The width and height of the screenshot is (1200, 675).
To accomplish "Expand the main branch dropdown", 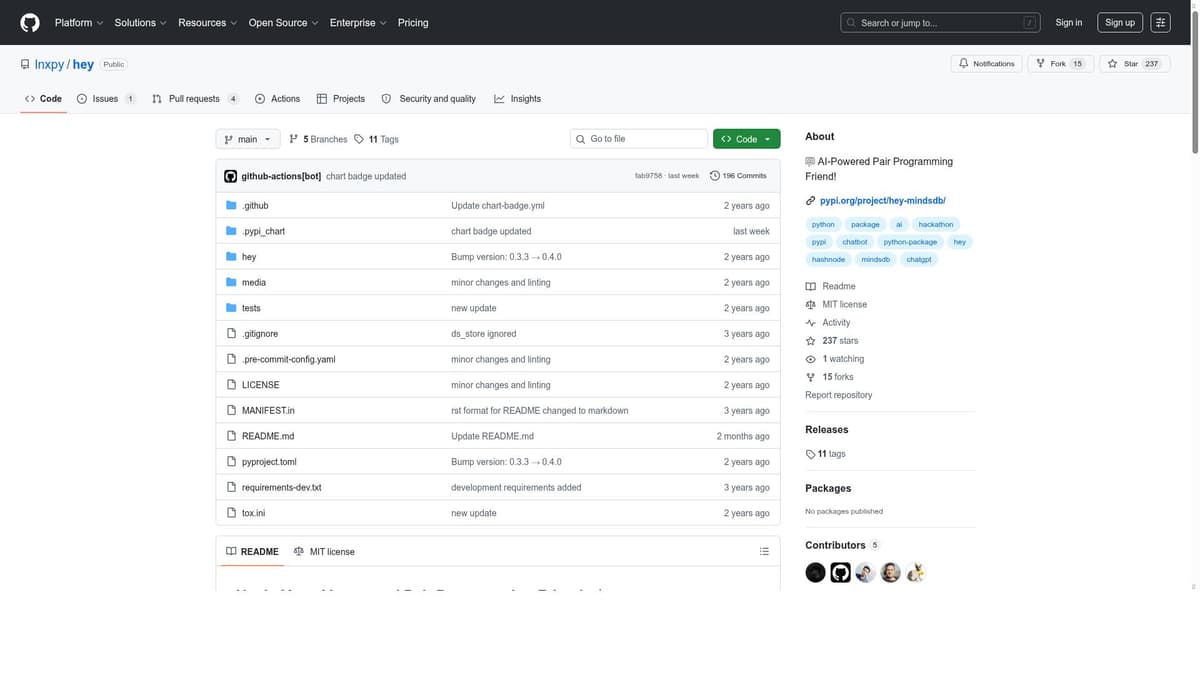I will tap(247, 139).
